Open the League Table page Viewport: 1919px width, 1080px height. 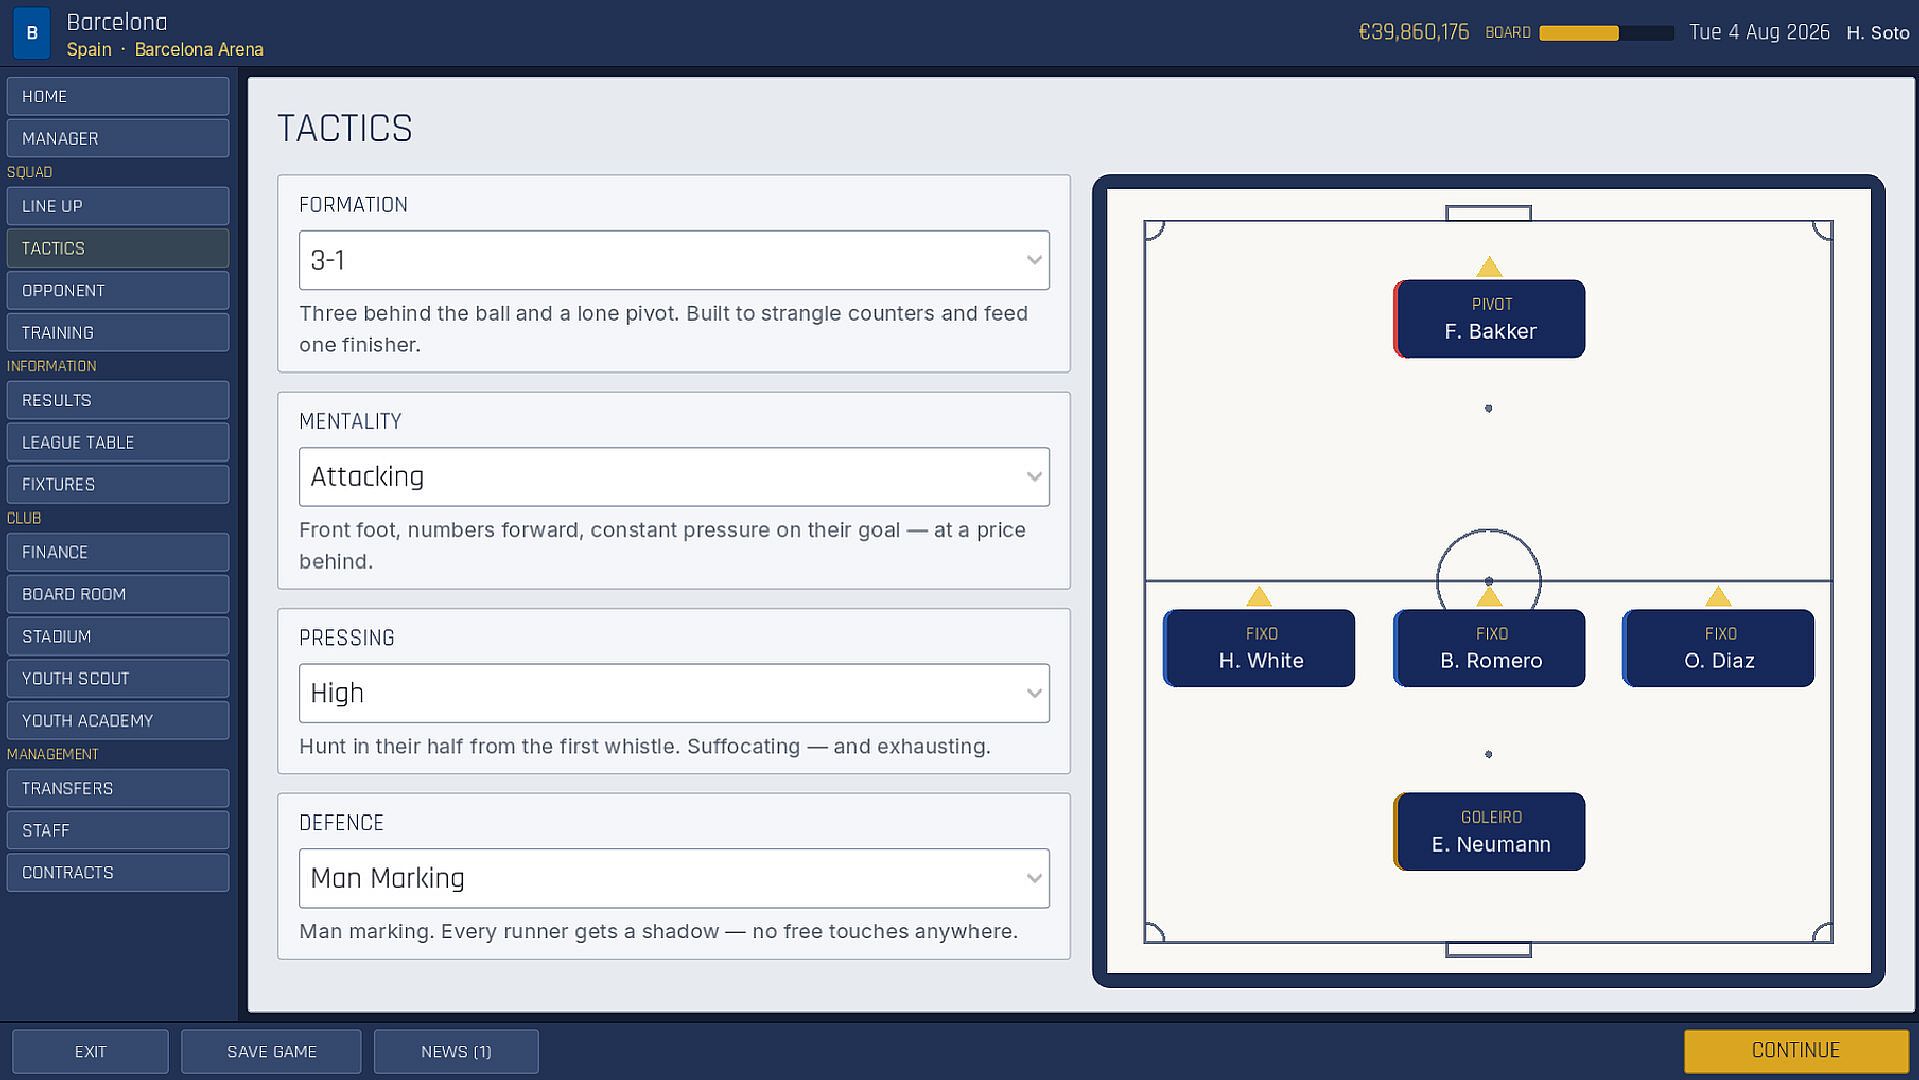[118, 442]
